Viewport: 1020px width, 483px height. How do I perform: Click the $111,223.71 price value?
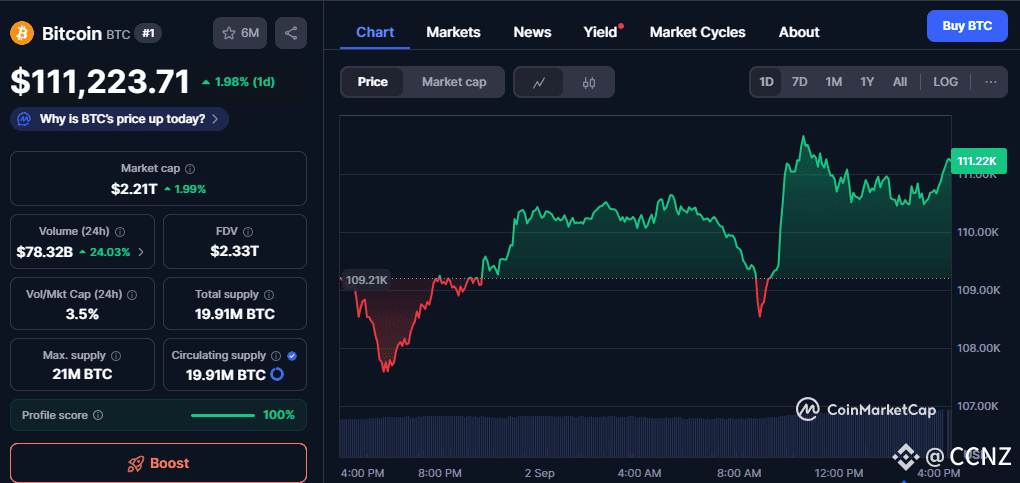click(100, 81)
